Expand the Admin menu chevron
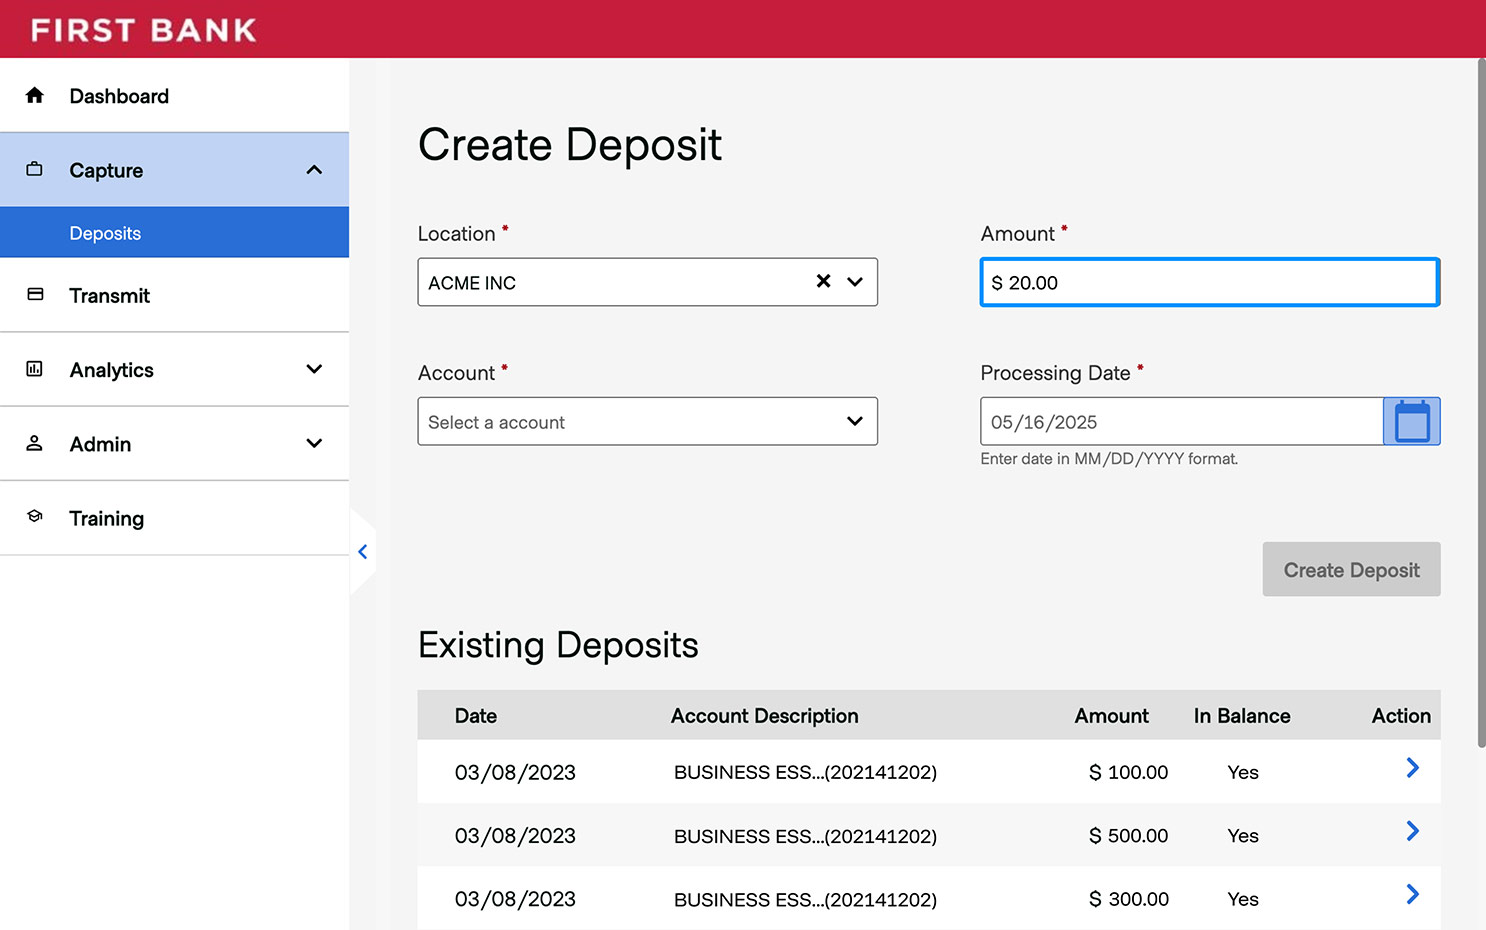 point(314,443)
